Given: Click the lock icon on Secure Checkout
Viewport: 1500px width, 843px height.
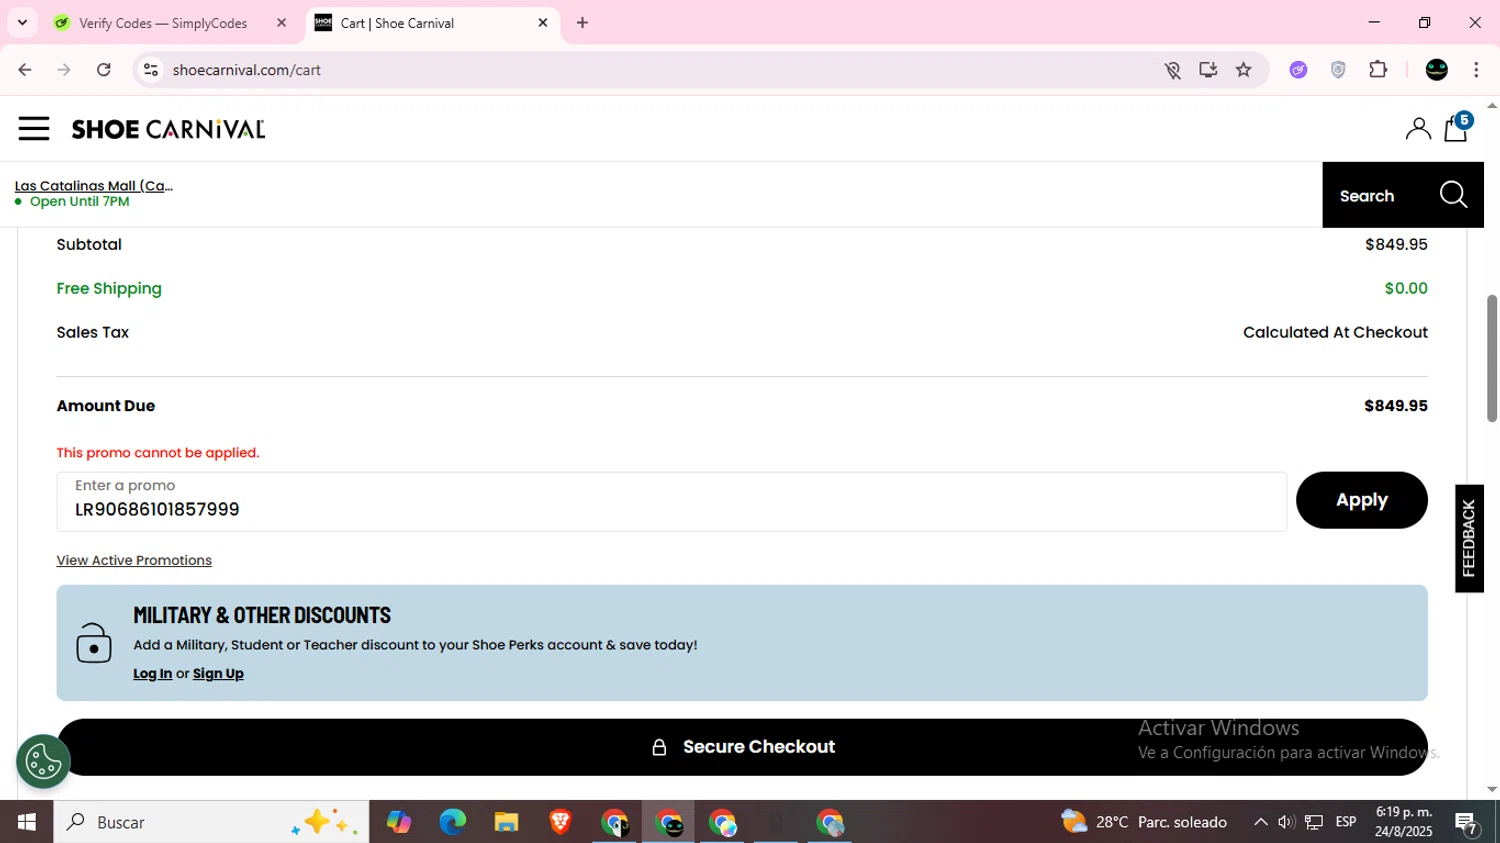Looking at the screenshot, I should (659, 747).
